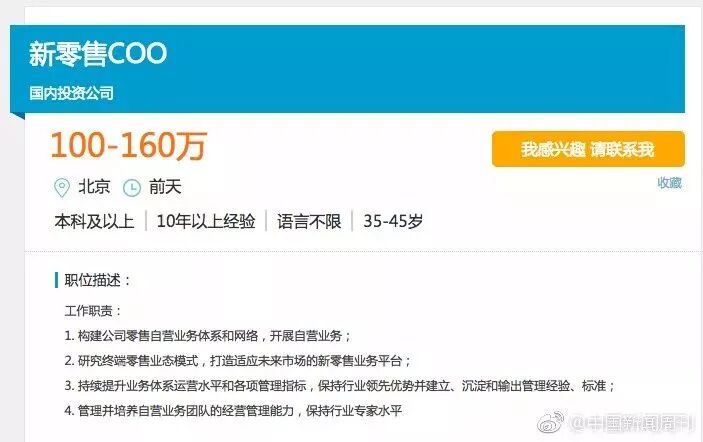Click the 北京 location text
Screen dimensions: 703x442
(94, 187)
